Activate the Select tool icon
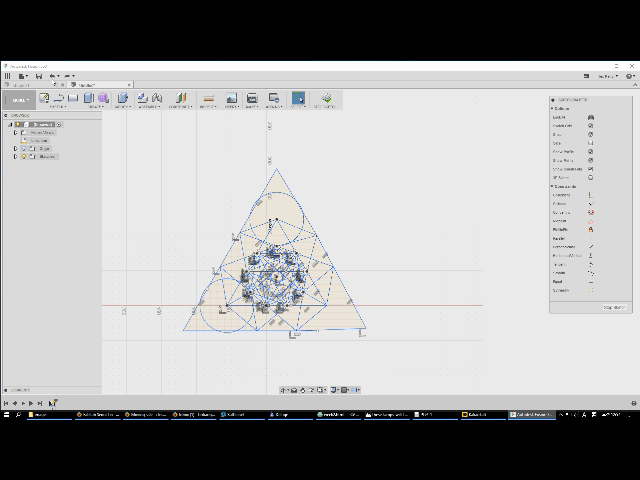Viewport: 640px width, 480px height. coord(298,98)
